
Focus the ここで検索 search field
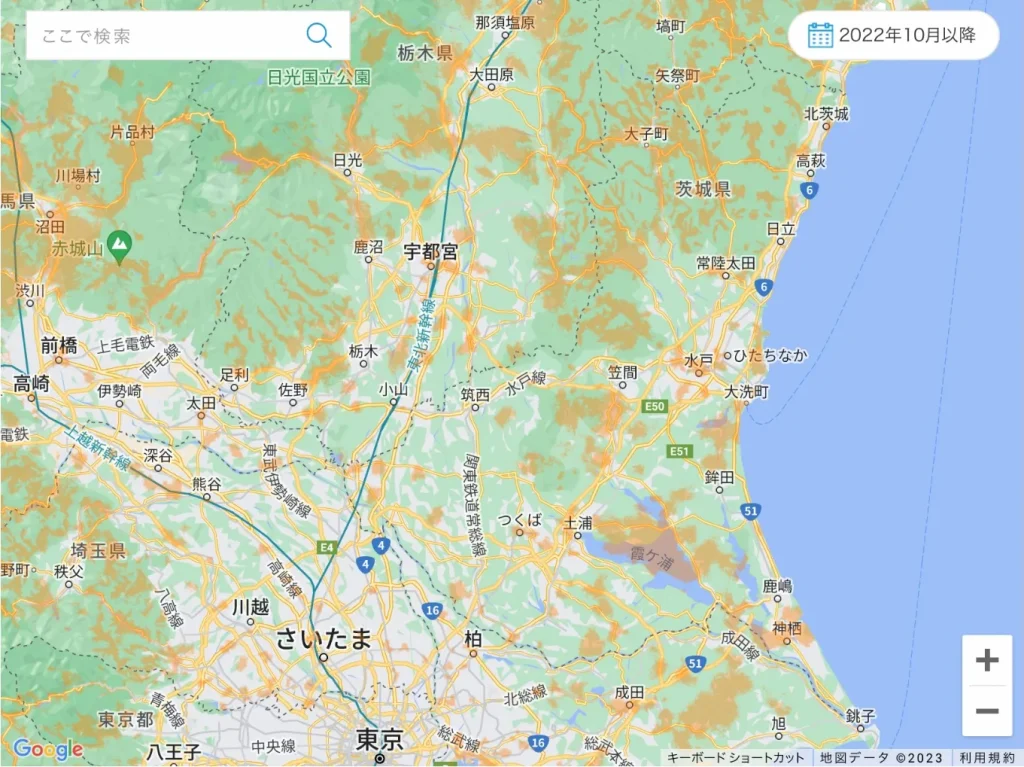[187, 35]
